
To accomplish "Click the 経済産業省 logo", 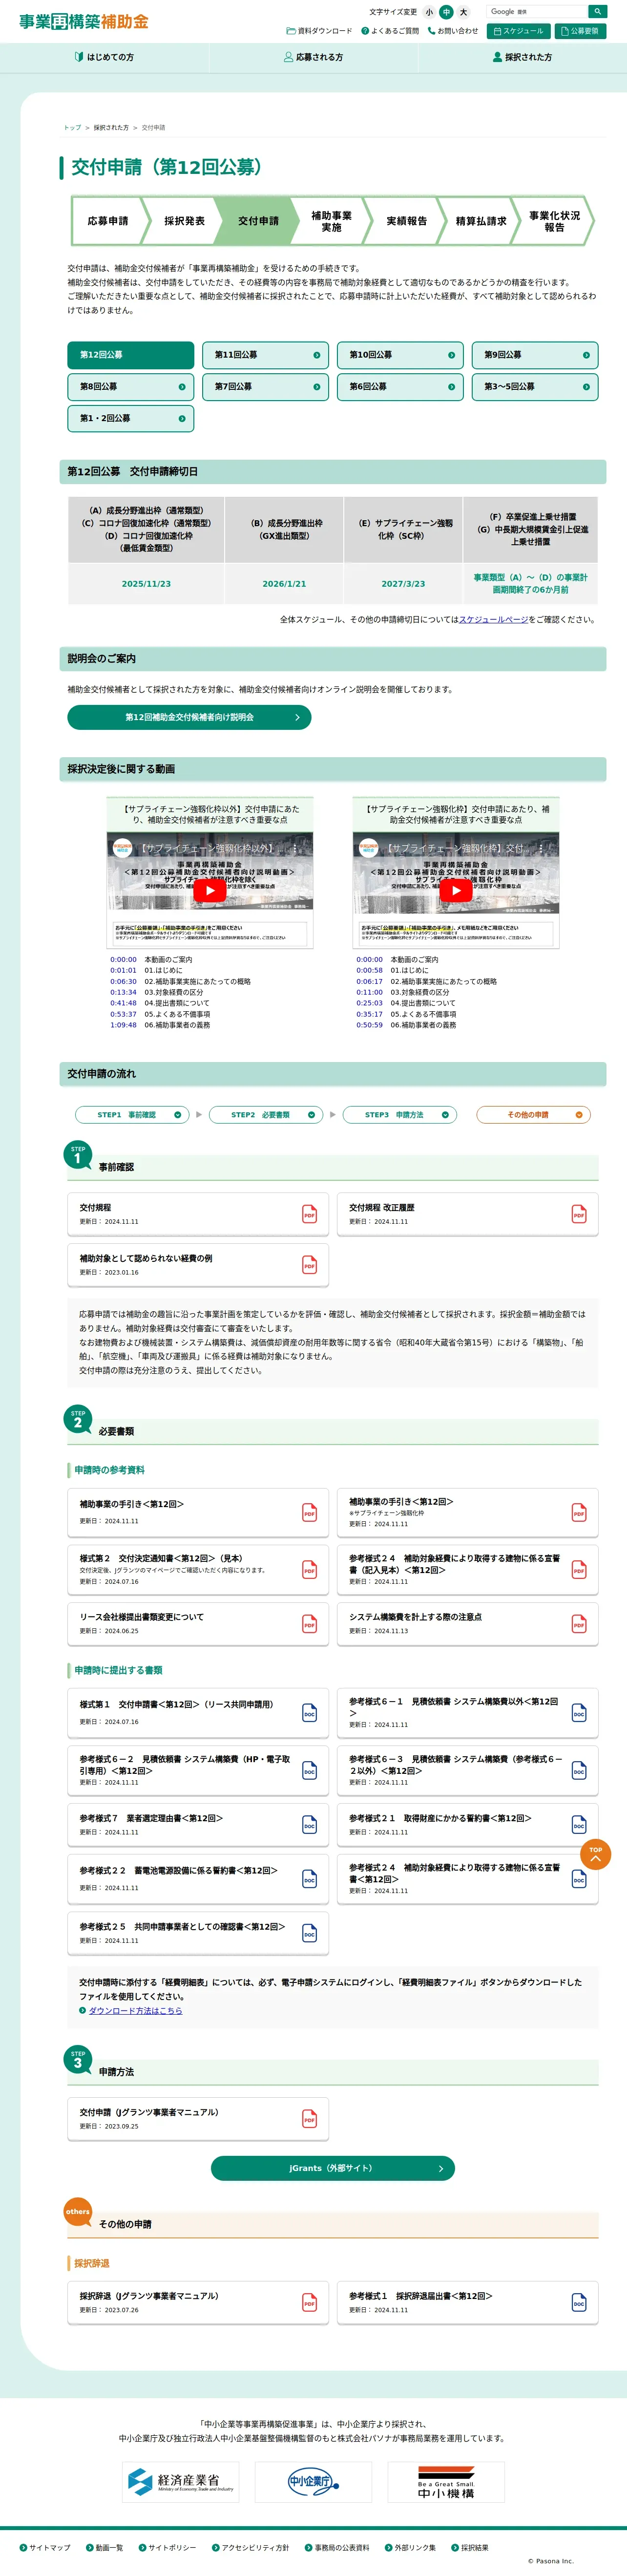I will point(180,2481).
